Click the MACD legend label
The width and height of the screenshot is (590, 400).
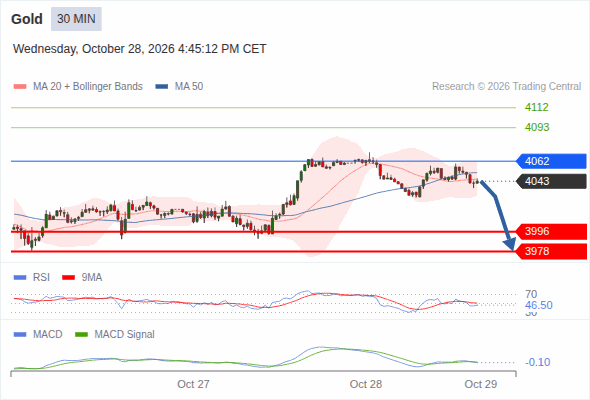47,335
